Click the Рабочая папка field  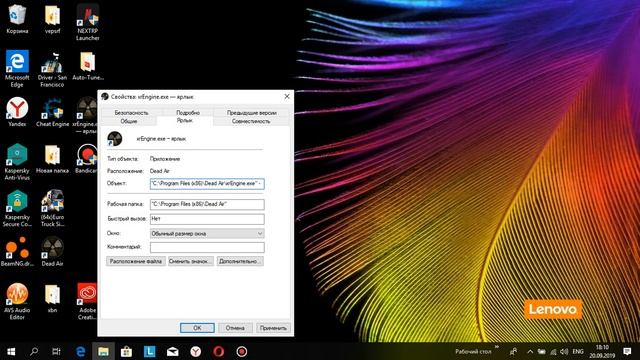tap(207, 204)
